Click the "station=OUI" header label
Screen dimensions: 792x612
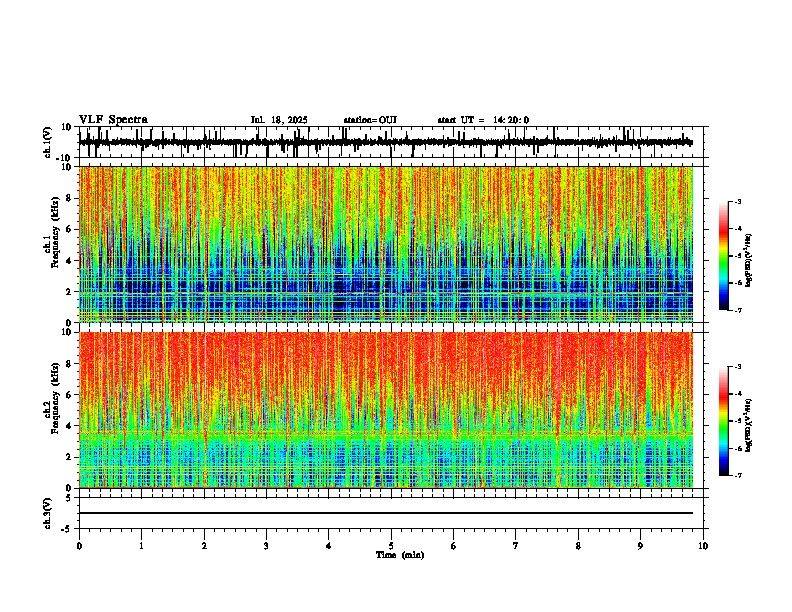pos(370,120)
